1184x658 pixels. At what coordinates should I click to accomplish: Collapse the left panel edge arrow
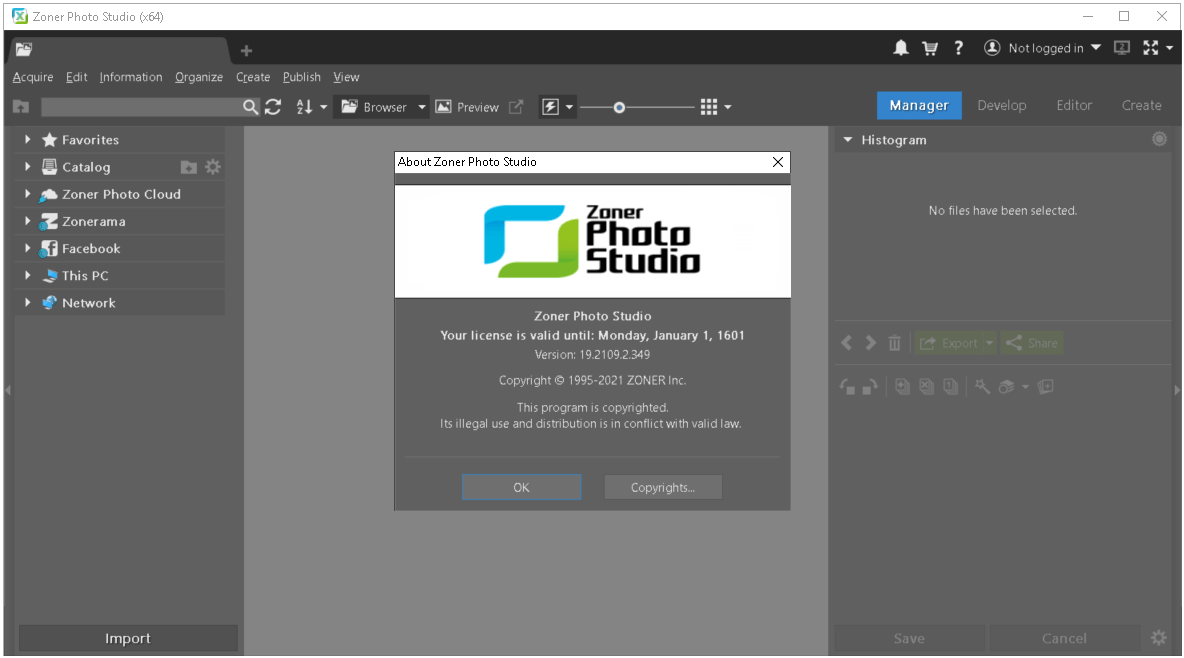(8, 390)
